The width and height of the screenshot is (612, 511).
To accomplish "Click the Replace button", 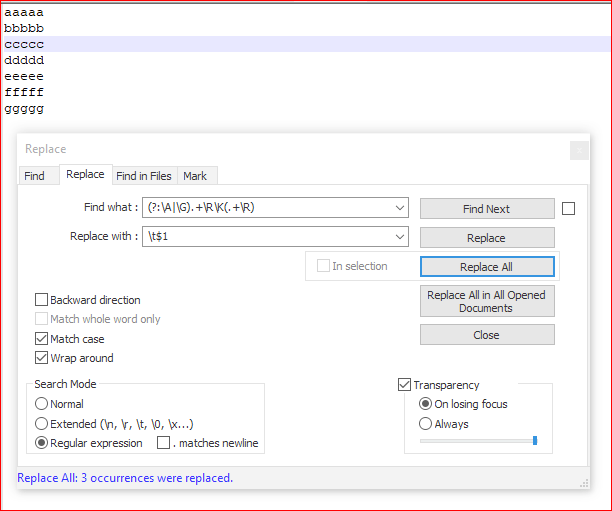I will (487, 238).
